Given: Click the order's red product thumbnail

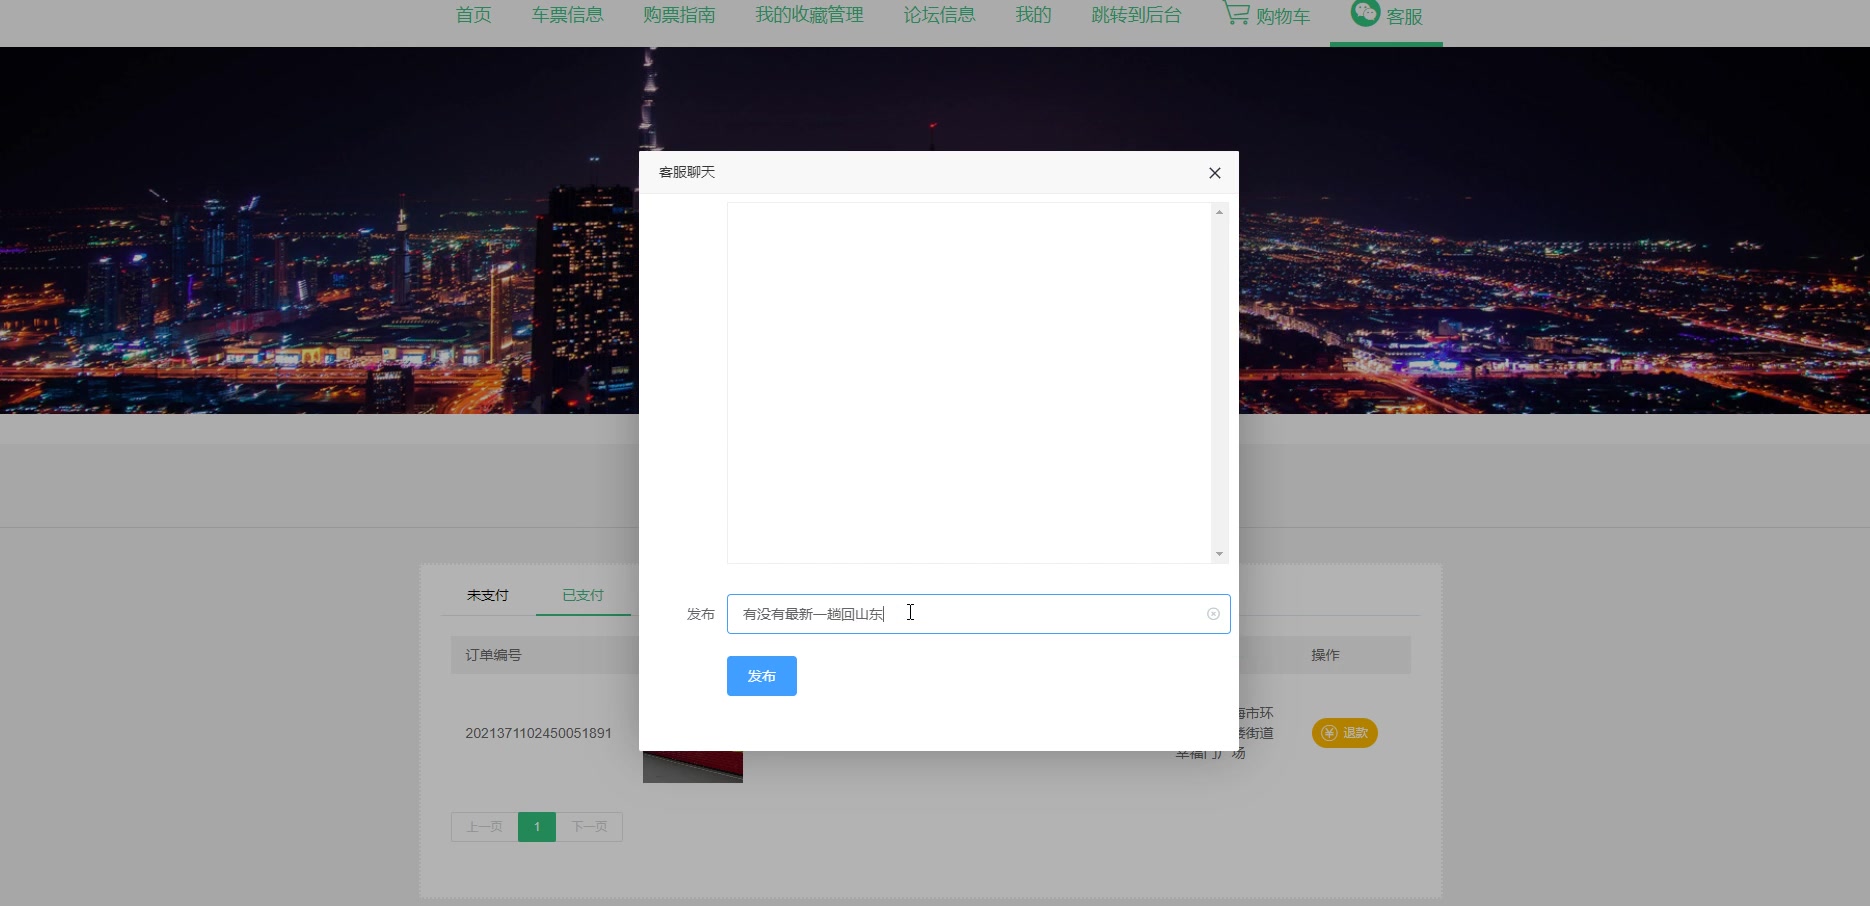Looking at the screenshot, I should (x=693, y=767).
